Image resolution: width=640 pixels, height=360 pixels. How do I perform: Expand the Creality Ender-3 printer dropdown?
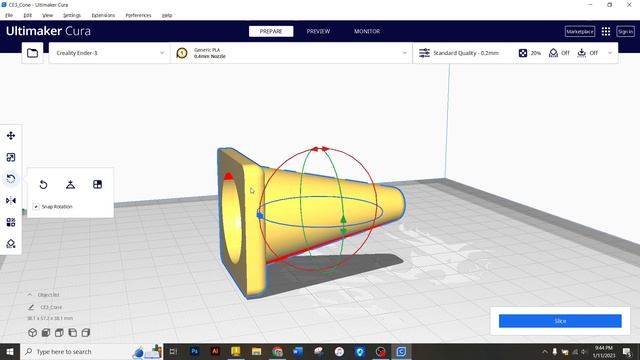[x=109, y=53]
